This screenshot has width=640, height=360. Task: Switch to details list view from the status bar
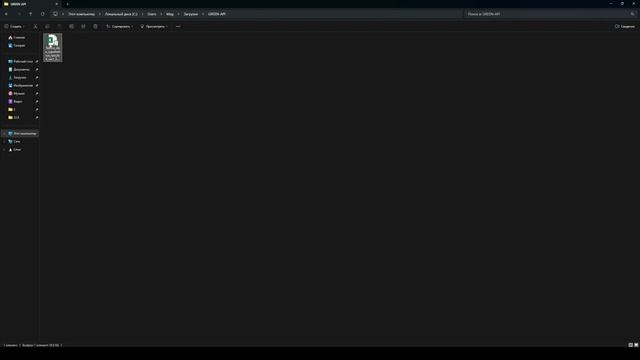[x=630, y=345]
